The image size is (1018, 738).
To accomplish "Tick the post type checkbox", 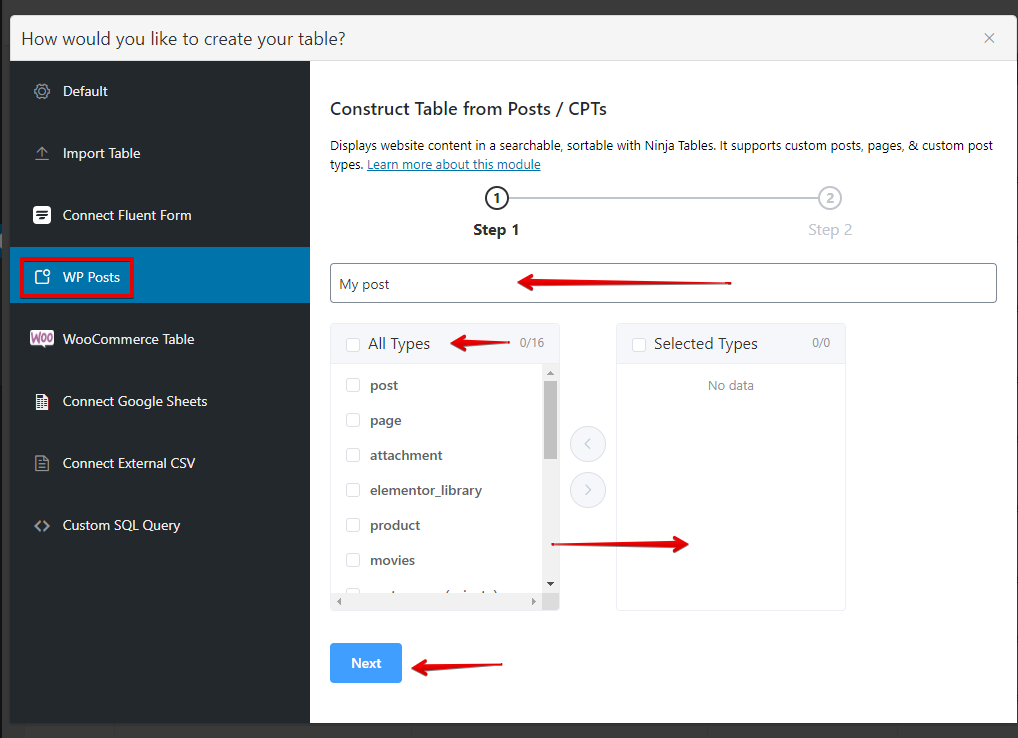I will [x=353, y=386].
